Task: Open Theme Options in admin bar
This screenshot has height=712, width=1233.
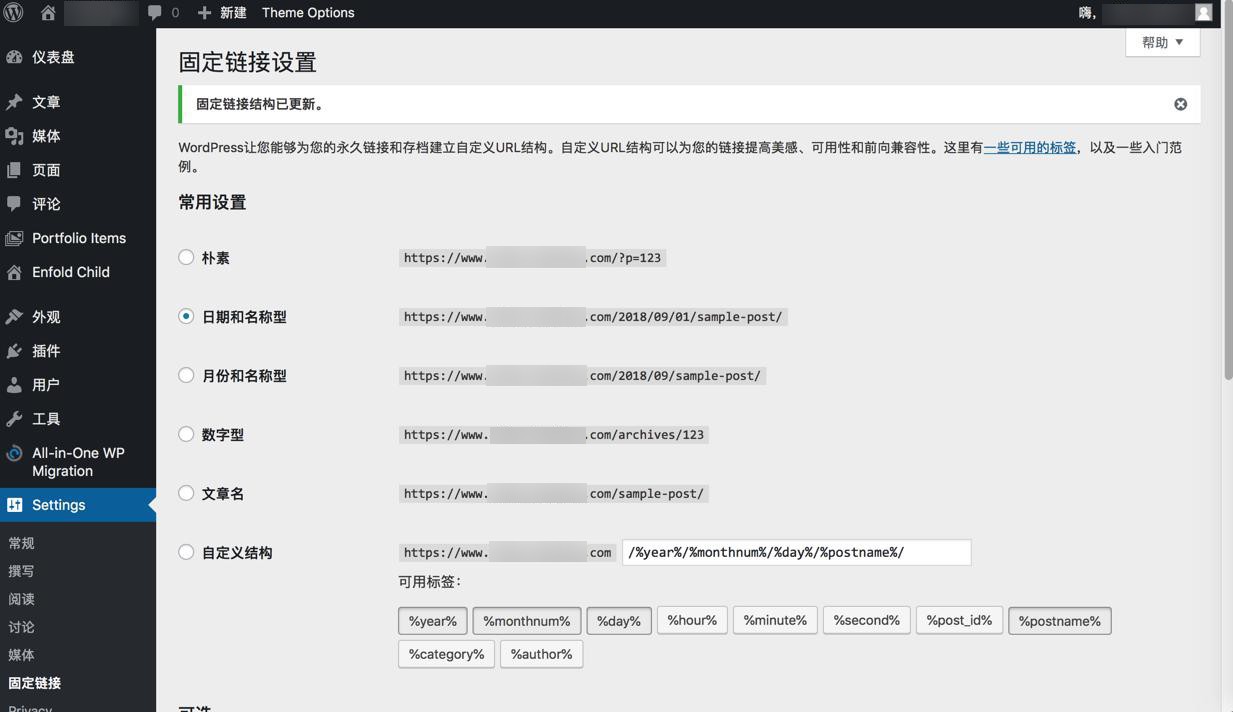Action: point(308,13)
